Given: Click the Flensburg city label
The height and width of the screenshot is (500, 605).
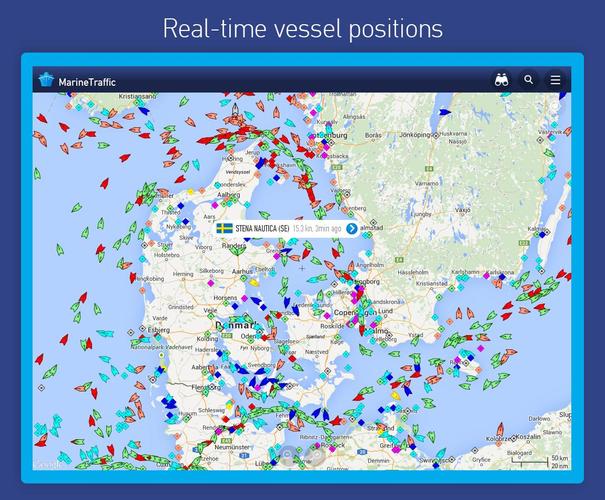Looking at the screenshot, I should (x=206, y=387).
